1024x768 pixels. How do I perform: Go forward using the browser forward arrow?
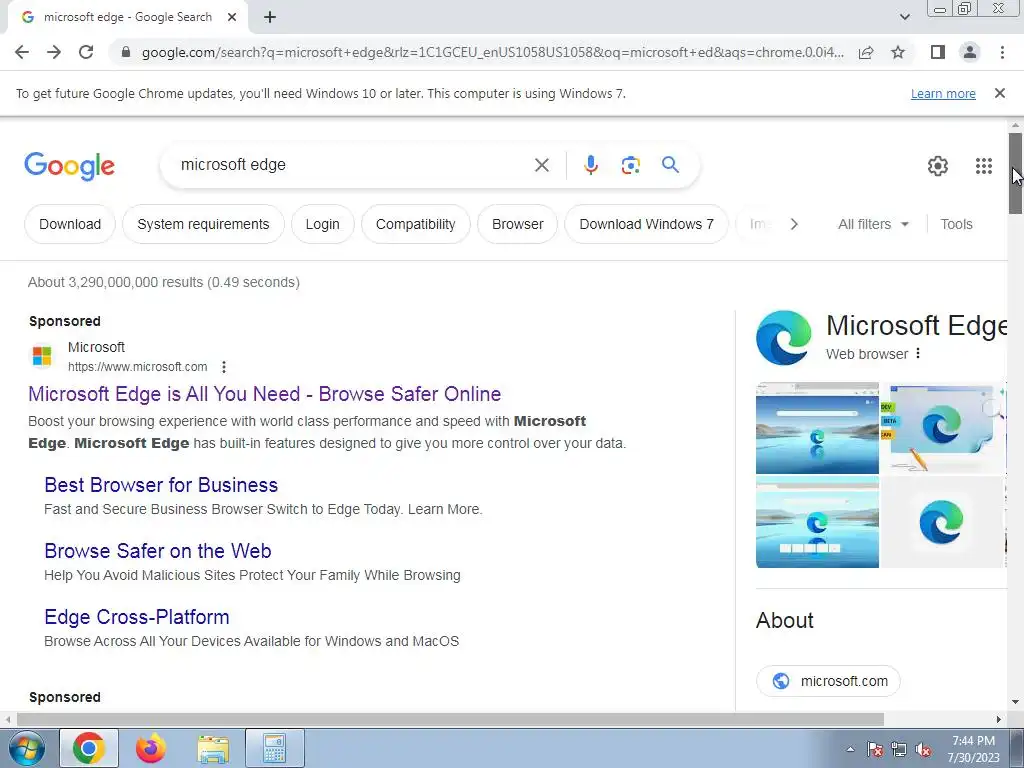click(54, 52)
